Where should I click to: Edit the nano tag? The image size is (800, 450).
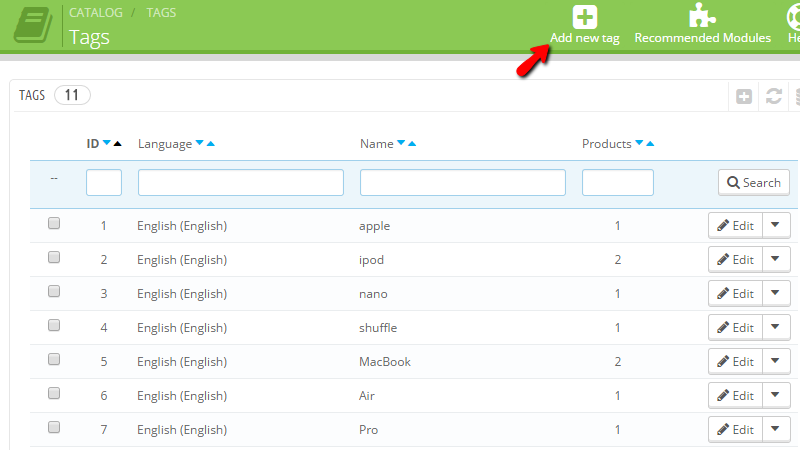pos(735,293)
